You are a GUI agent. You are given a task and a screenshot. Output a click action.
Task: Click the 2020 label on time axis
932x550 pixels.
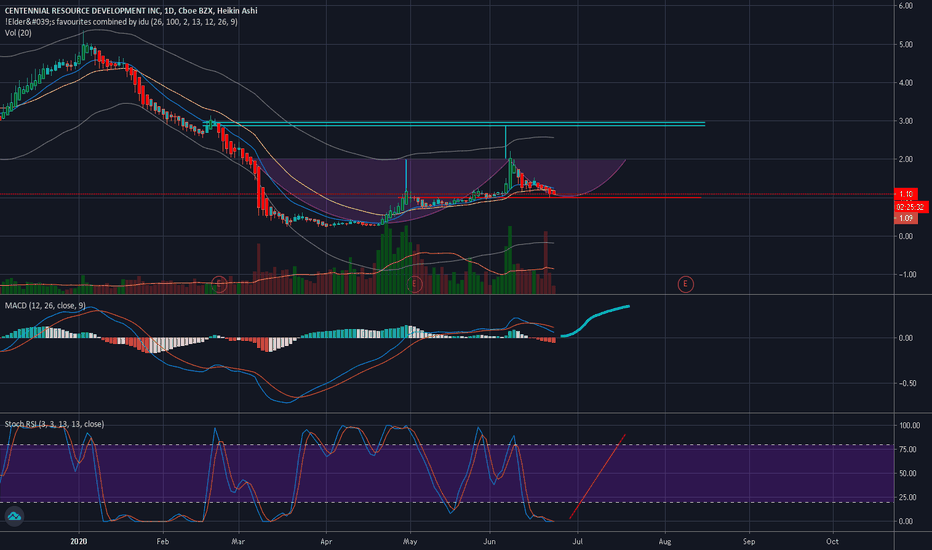(78, 541)
